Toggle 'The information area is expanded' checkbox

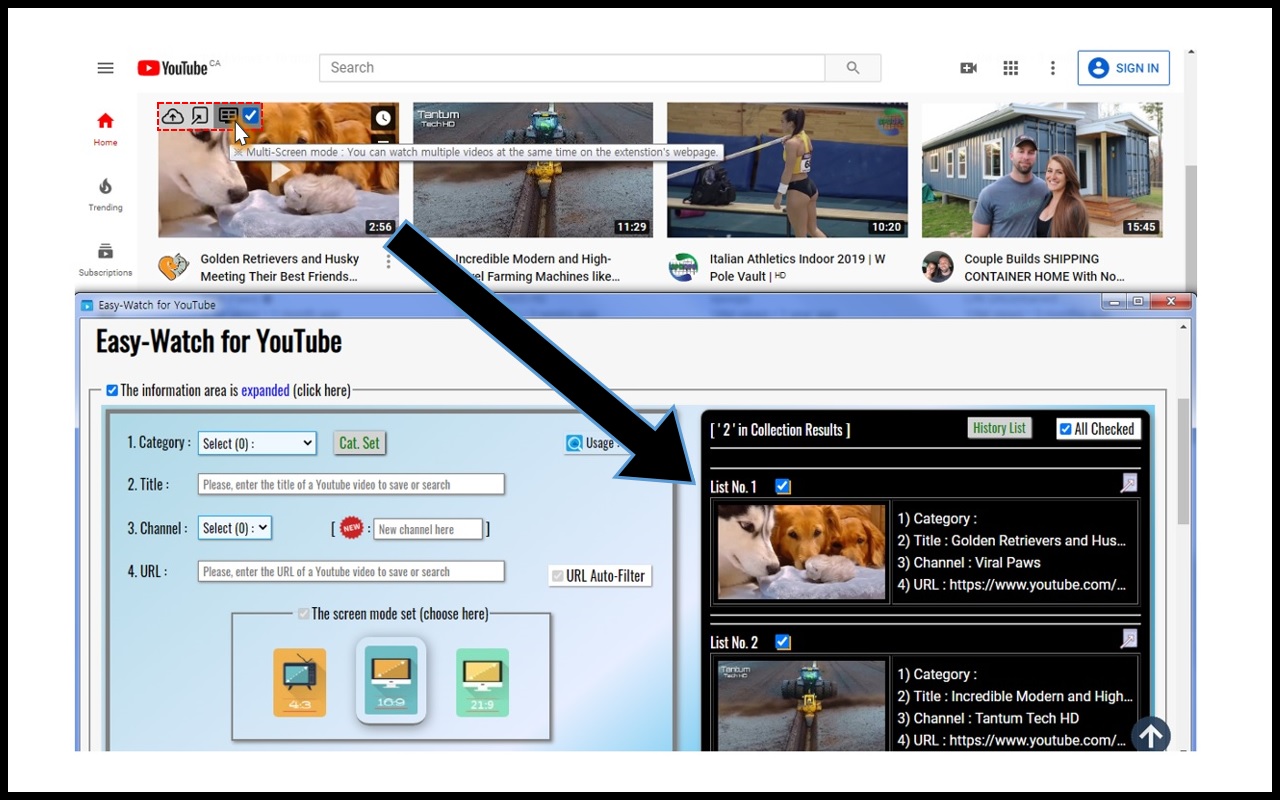[112, 390]
